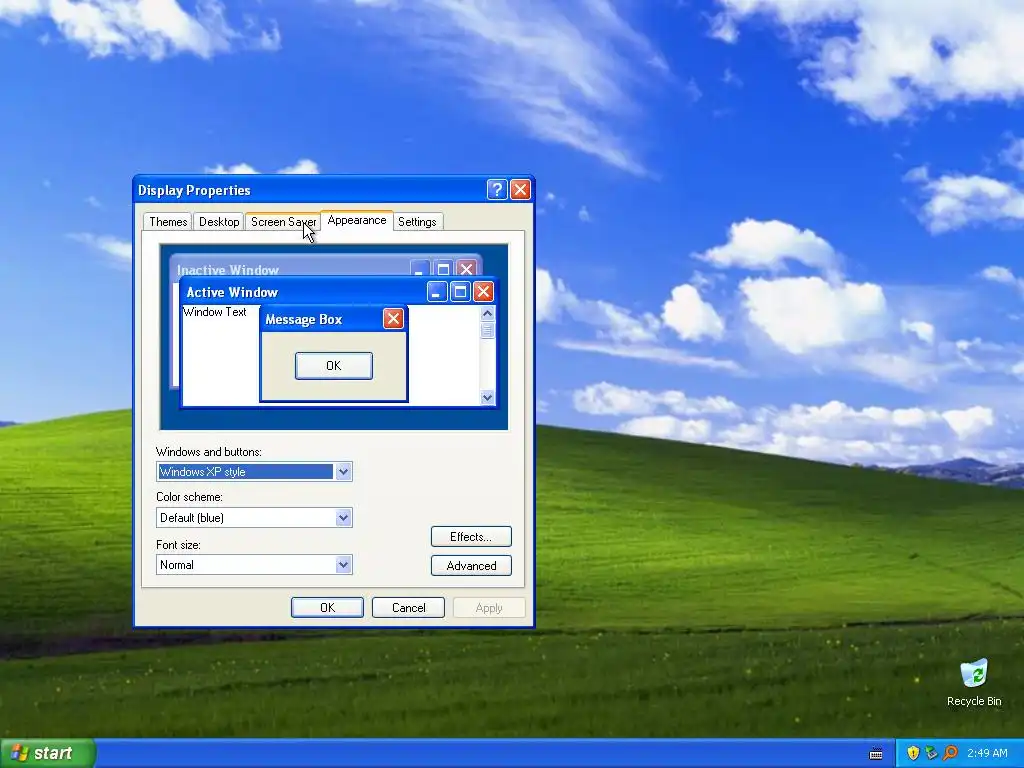This screenshot has height=768, width=1024.
Task: Click the preview Message Box OK button
Action: [334, 366]
